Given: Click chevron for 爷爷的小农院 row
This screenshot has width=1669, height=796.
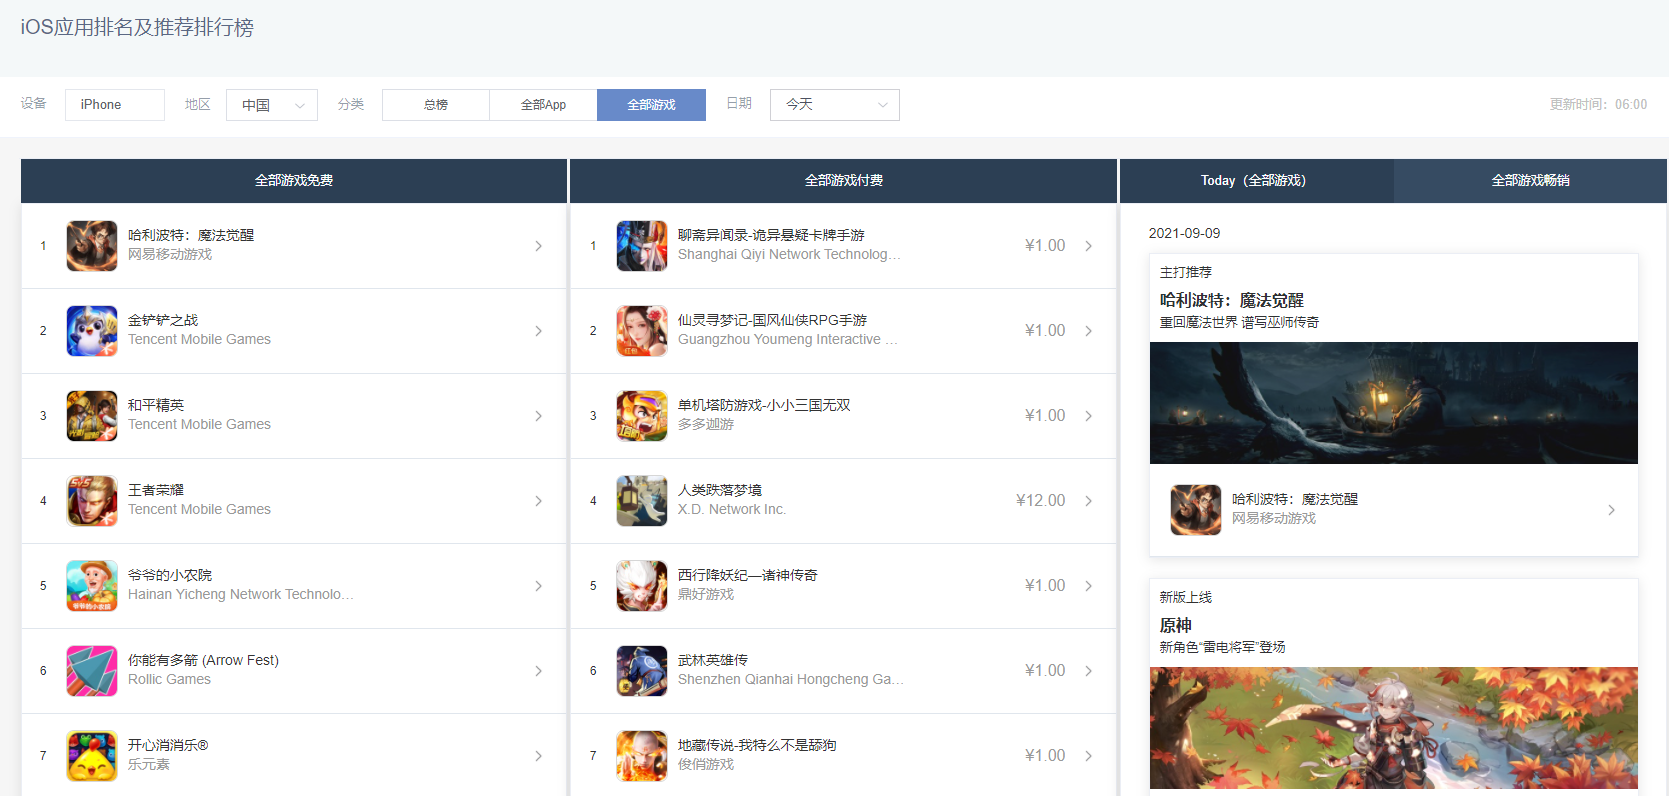Looking at the screenshot, I should click(538, 586).
